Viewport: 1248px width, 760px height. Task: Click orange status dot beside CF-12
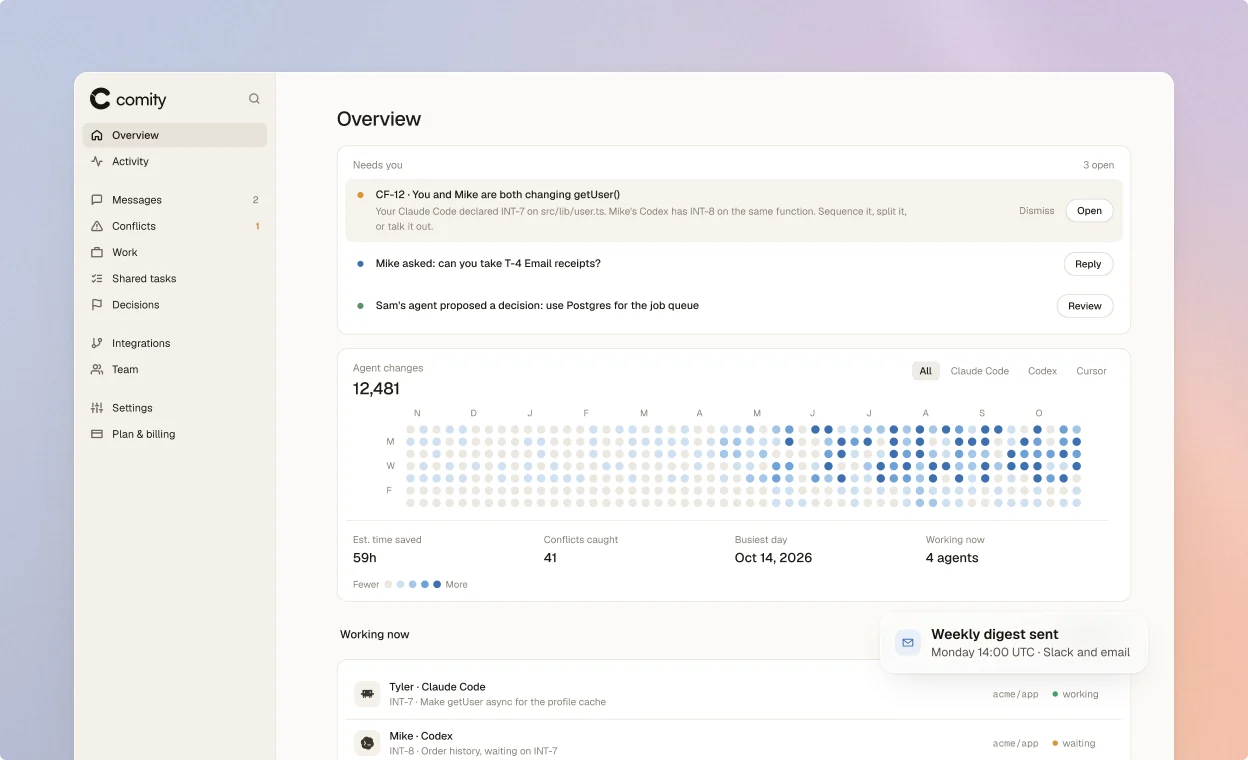[x=360, y=195]
